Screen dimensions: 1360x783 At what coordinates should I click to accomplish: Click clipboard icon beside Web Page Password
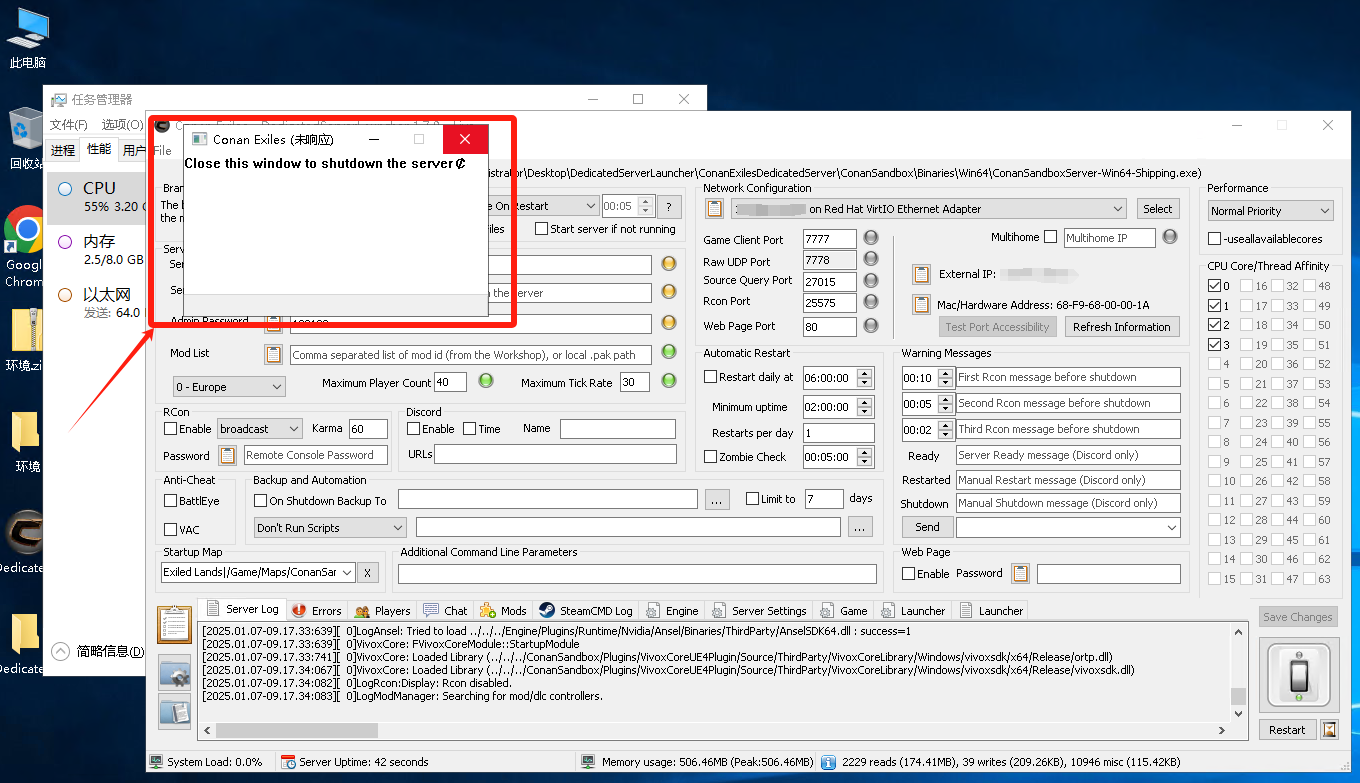click(1020, 574)
